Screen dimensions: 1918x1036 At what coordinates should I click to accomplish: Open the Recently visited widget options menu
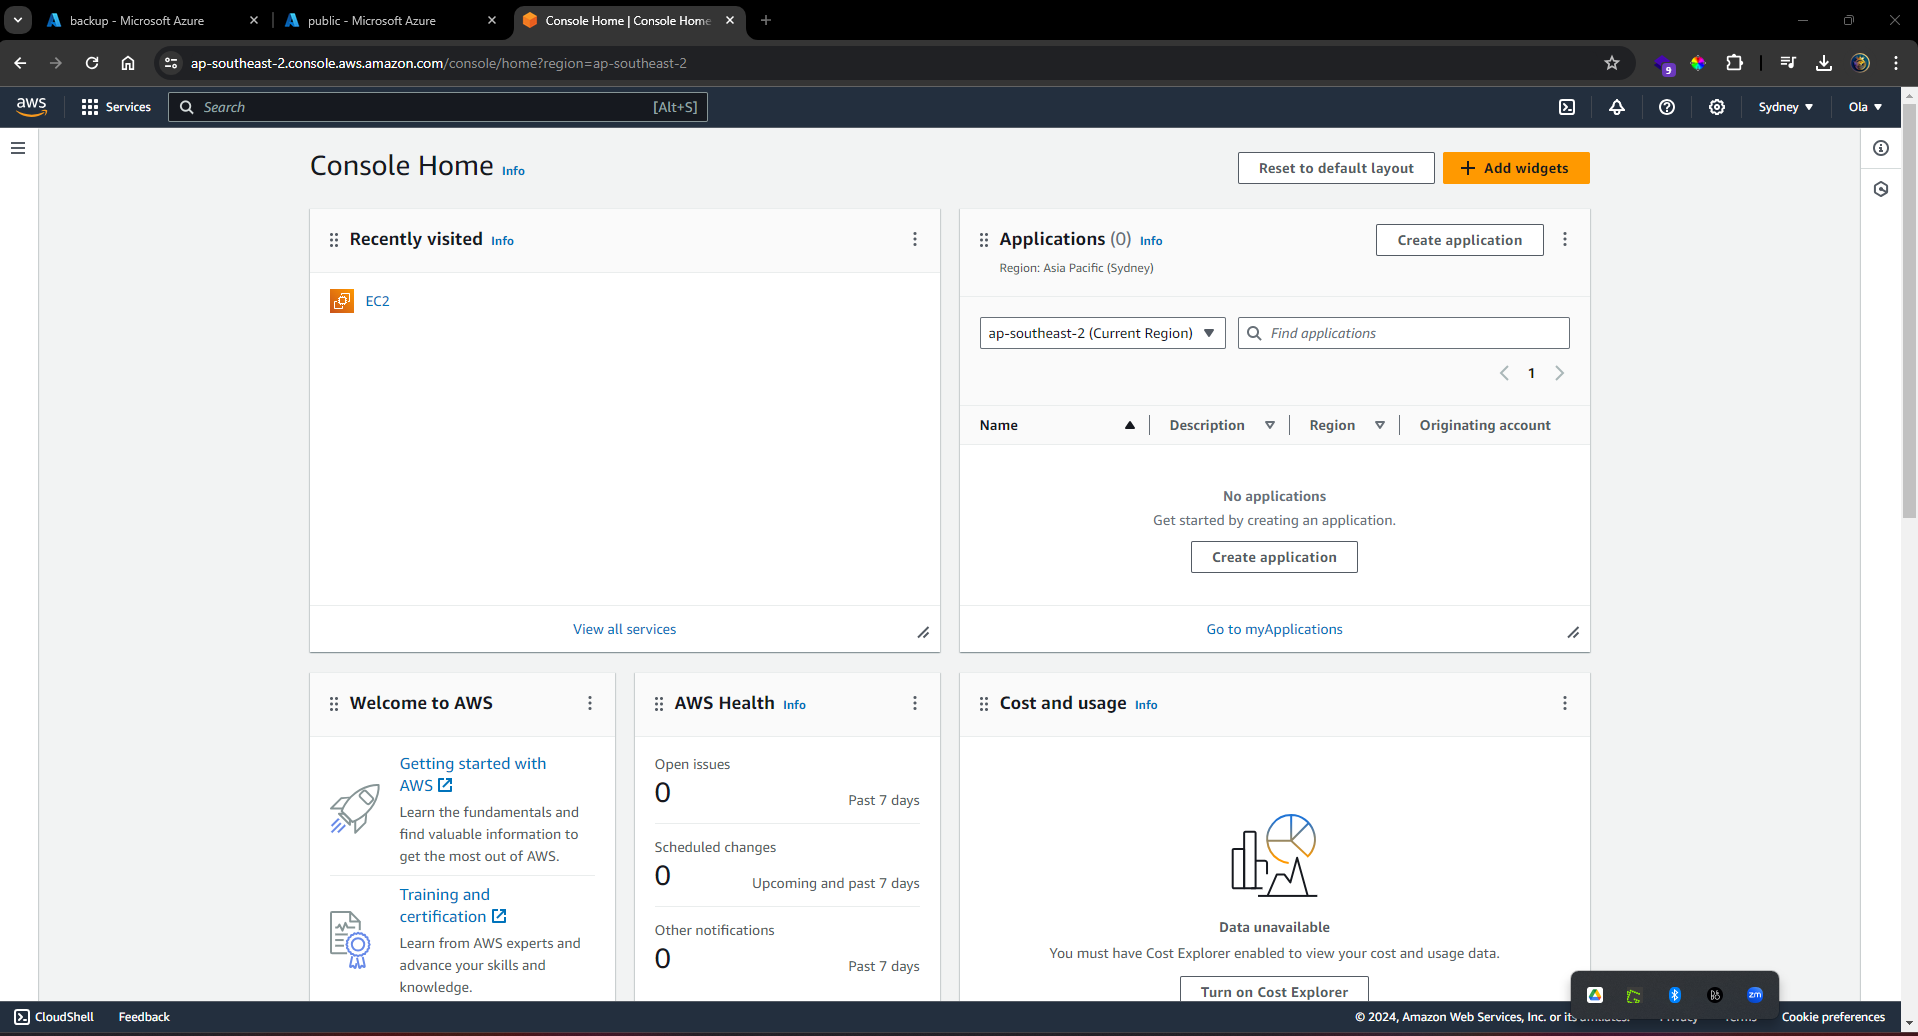pos(915,239)
